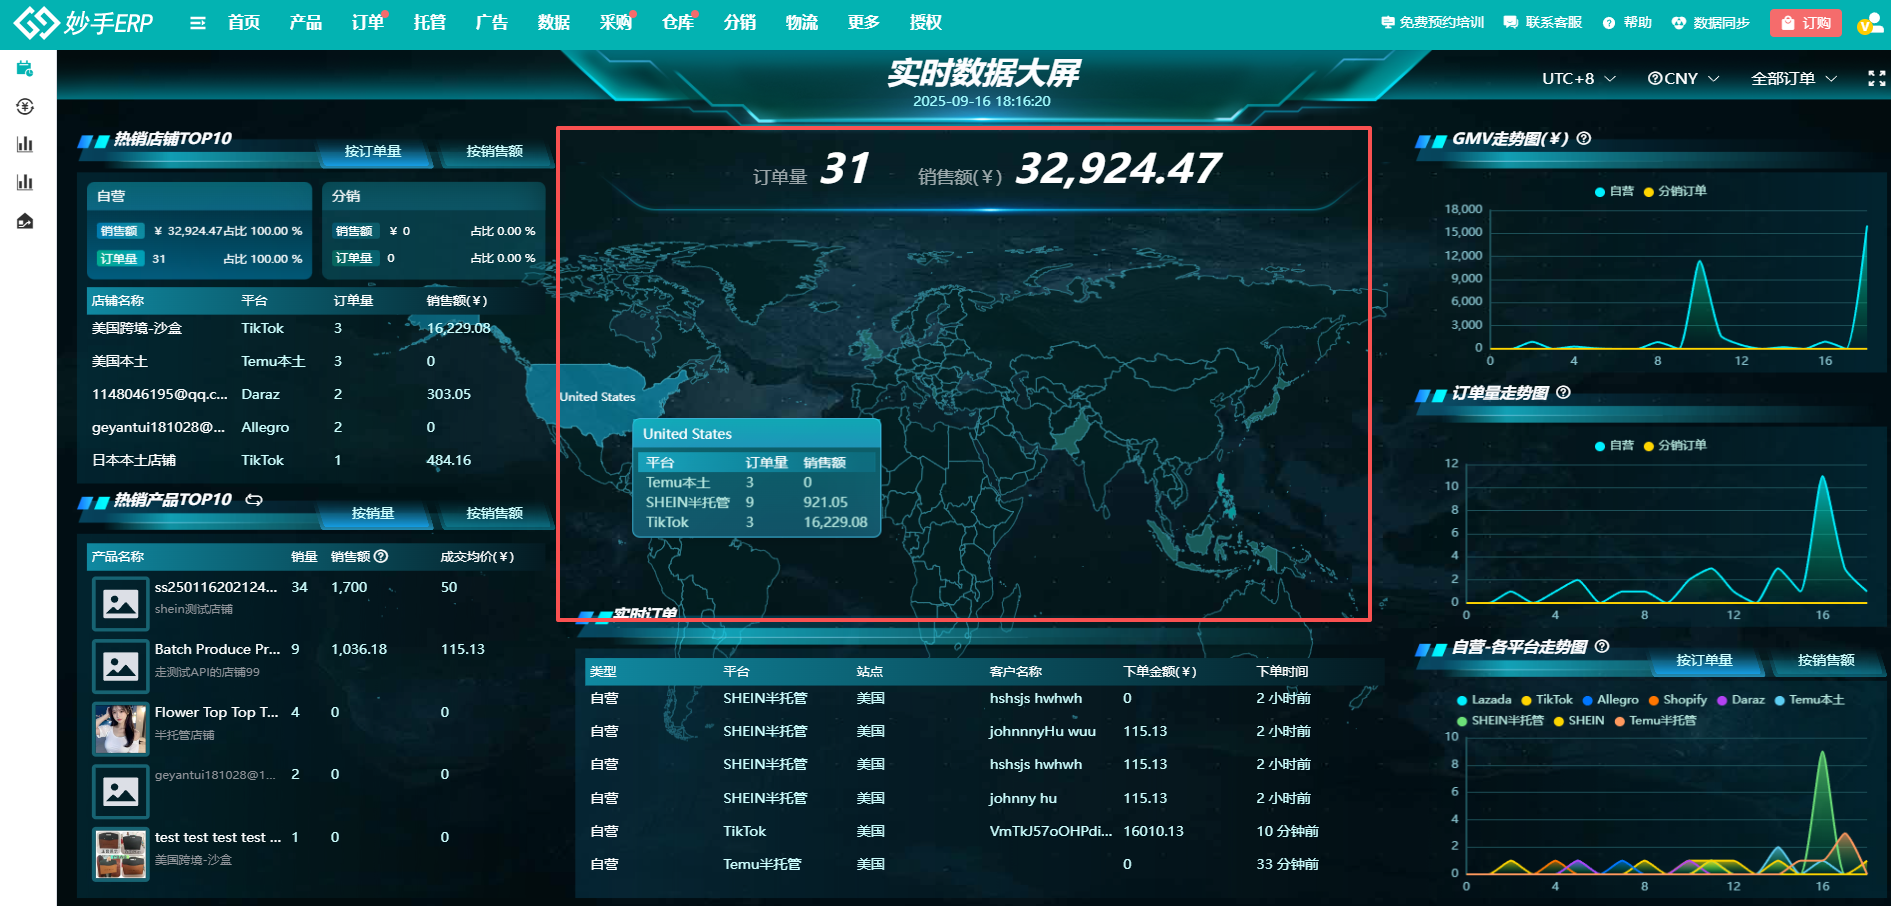Enter fullscreen with the expand icon

1877,78
